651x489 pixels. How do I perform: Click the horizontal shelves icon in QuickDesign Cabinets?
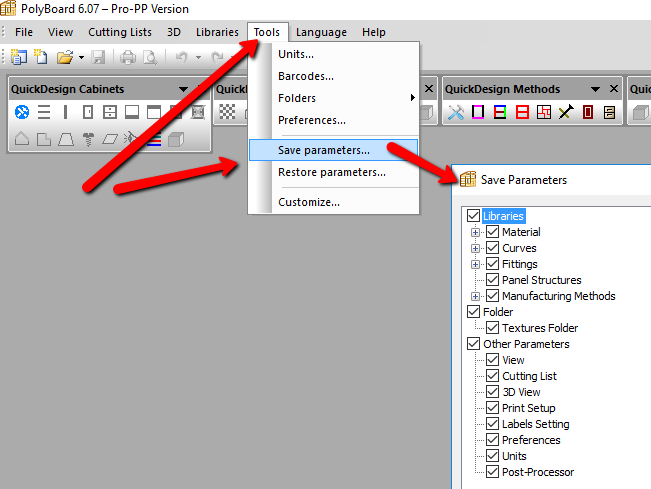click(x=44, y=112)
